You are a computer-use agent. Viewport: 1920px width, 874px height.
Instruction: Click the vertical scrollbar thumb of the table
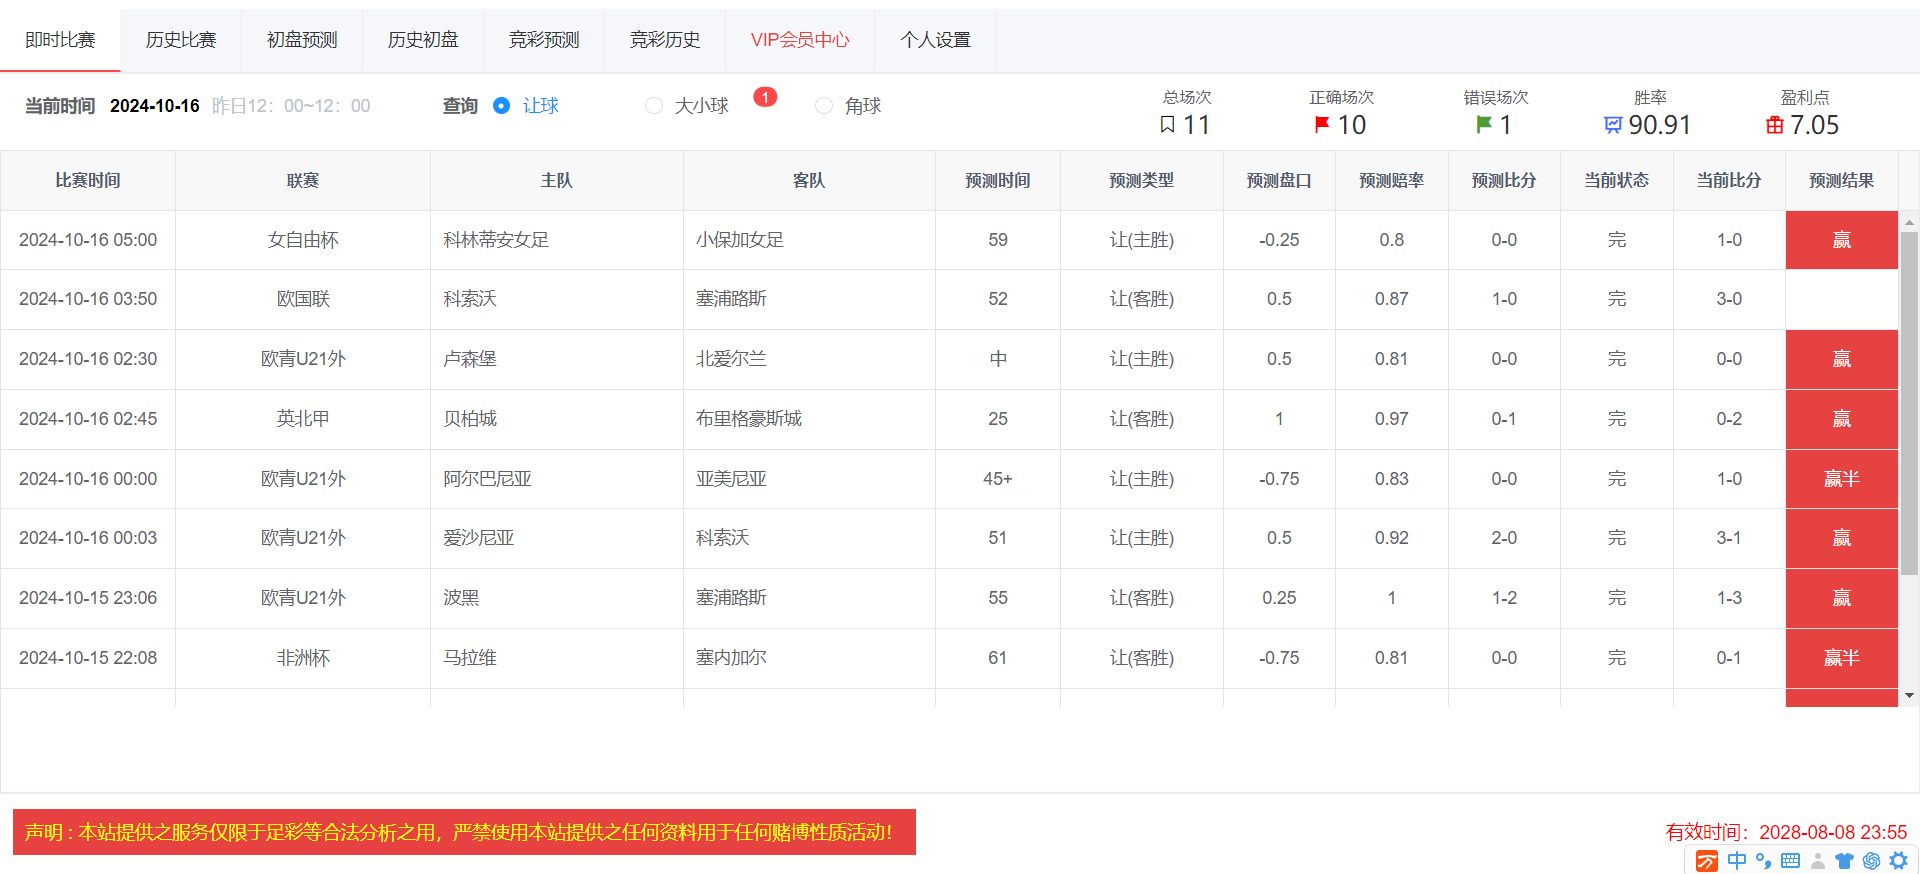[1909, 403]
